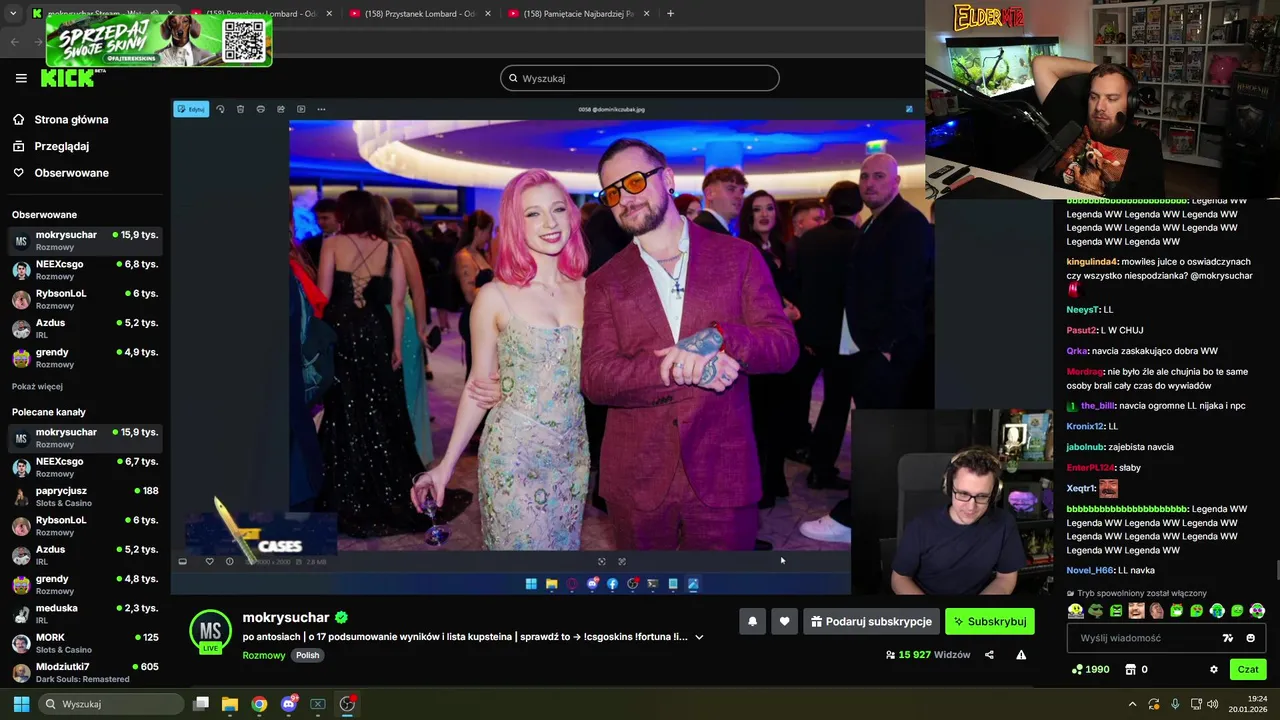Open Task View on taskbar

(201, 704)
